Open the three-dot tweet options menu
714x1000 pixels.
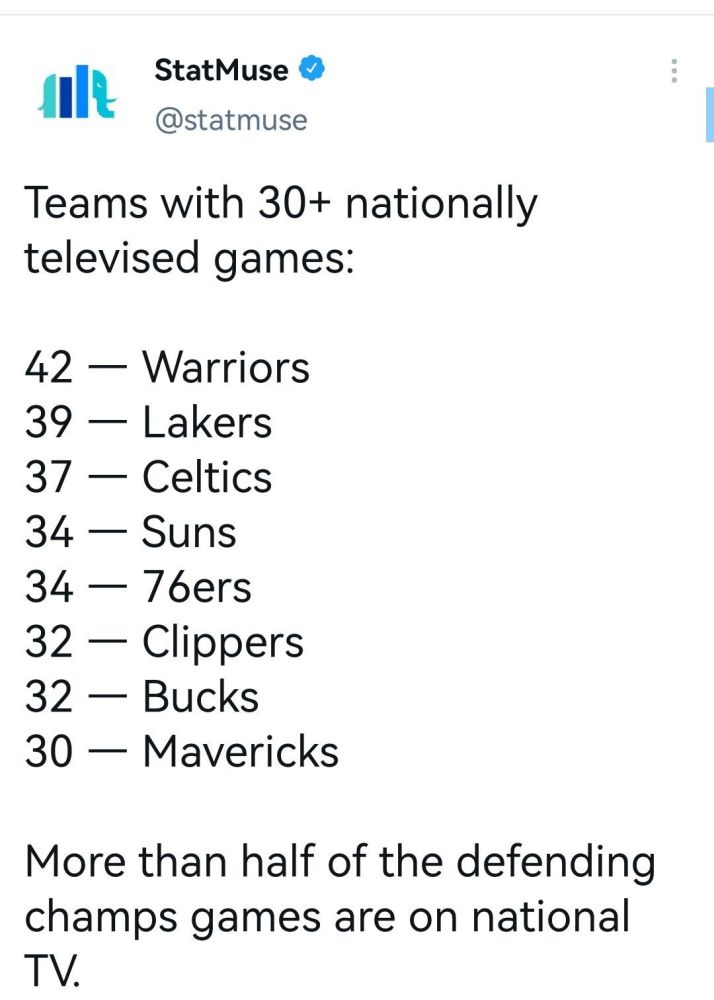tap(674, 71)
